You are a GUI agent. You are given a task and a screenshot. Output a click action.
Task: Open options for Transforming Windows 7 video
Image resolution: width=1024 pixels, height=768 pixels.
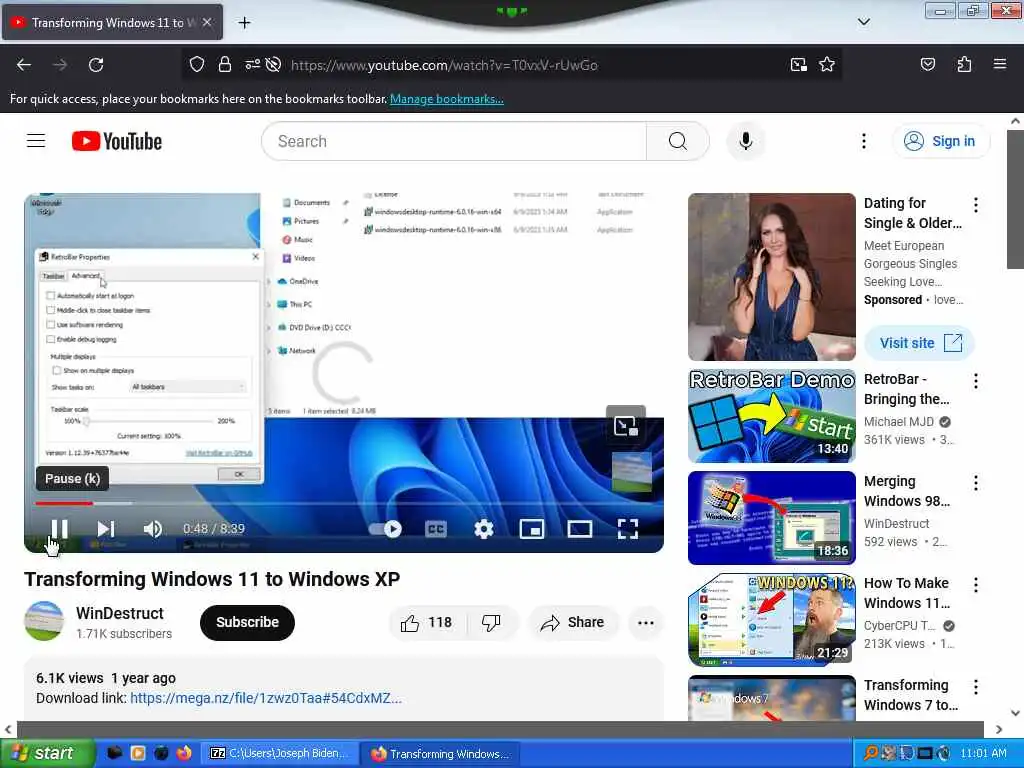(x=976, y=686)
